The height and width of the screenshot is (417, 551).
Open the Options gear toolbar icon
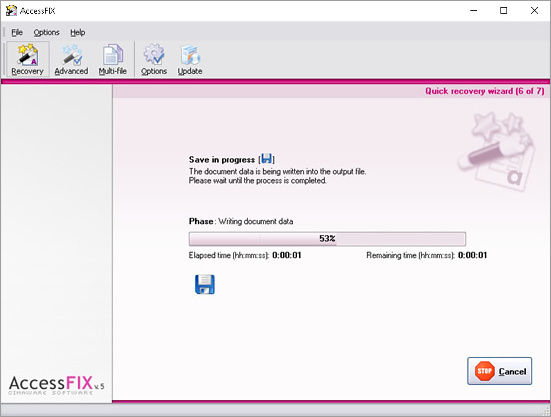coord(154,59)
